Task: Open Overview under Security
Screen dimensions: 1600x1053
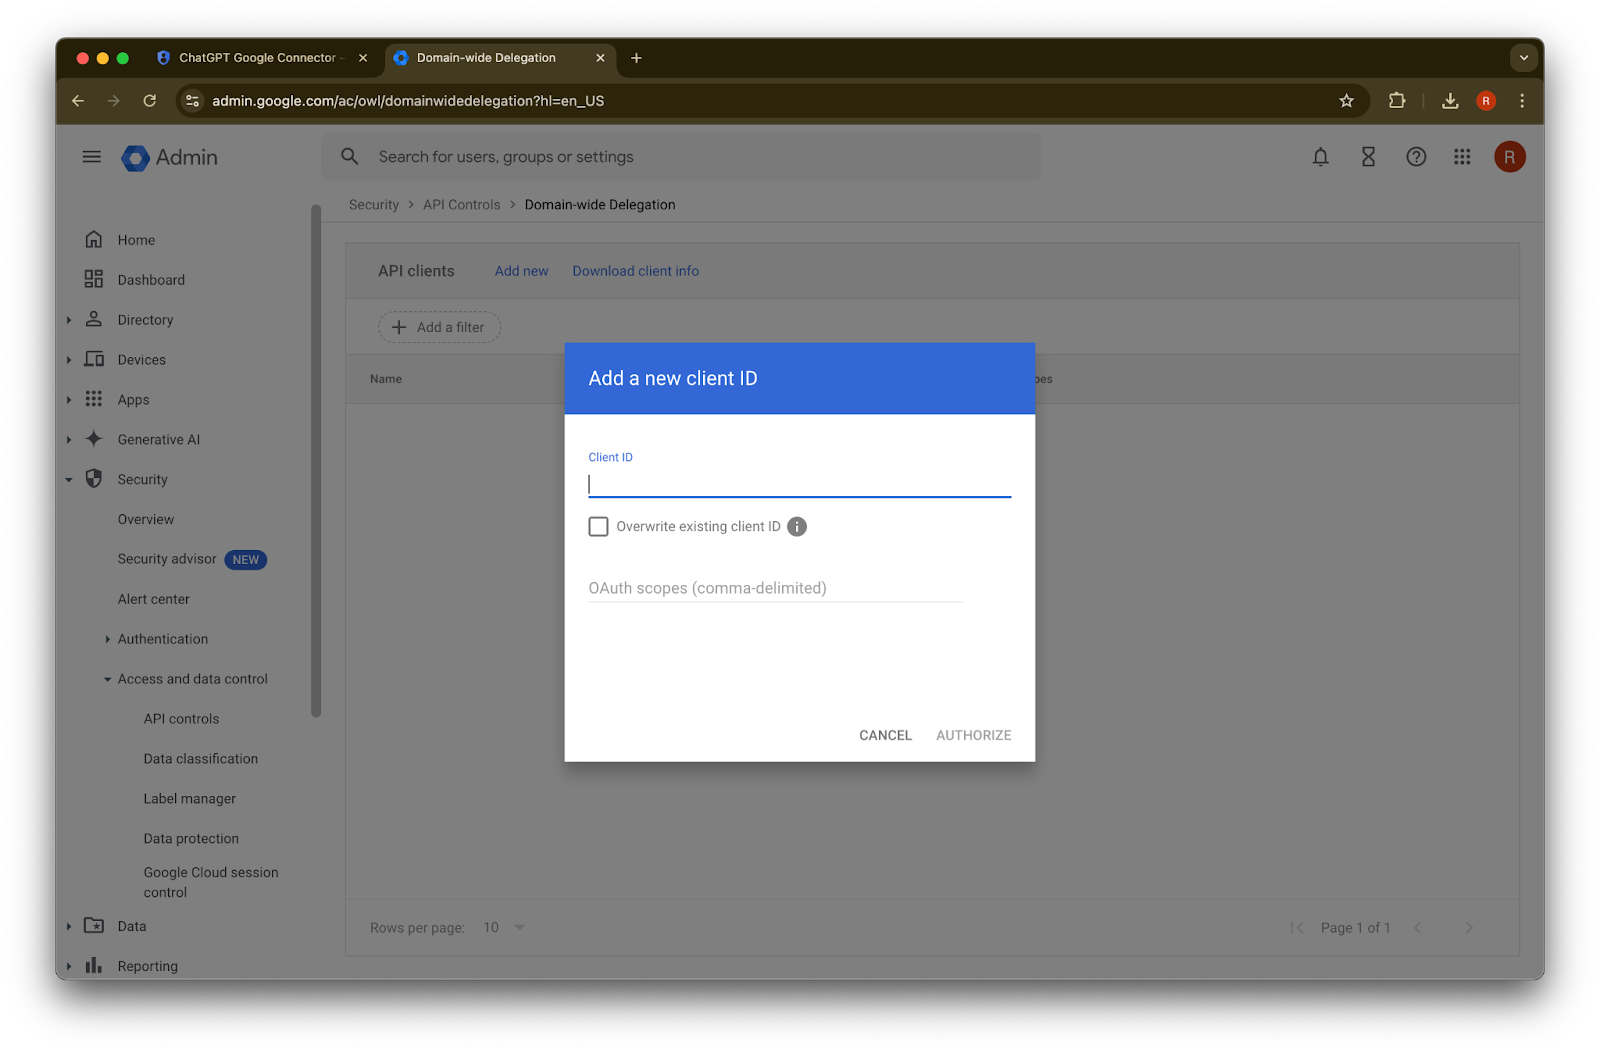Action: 146,519
